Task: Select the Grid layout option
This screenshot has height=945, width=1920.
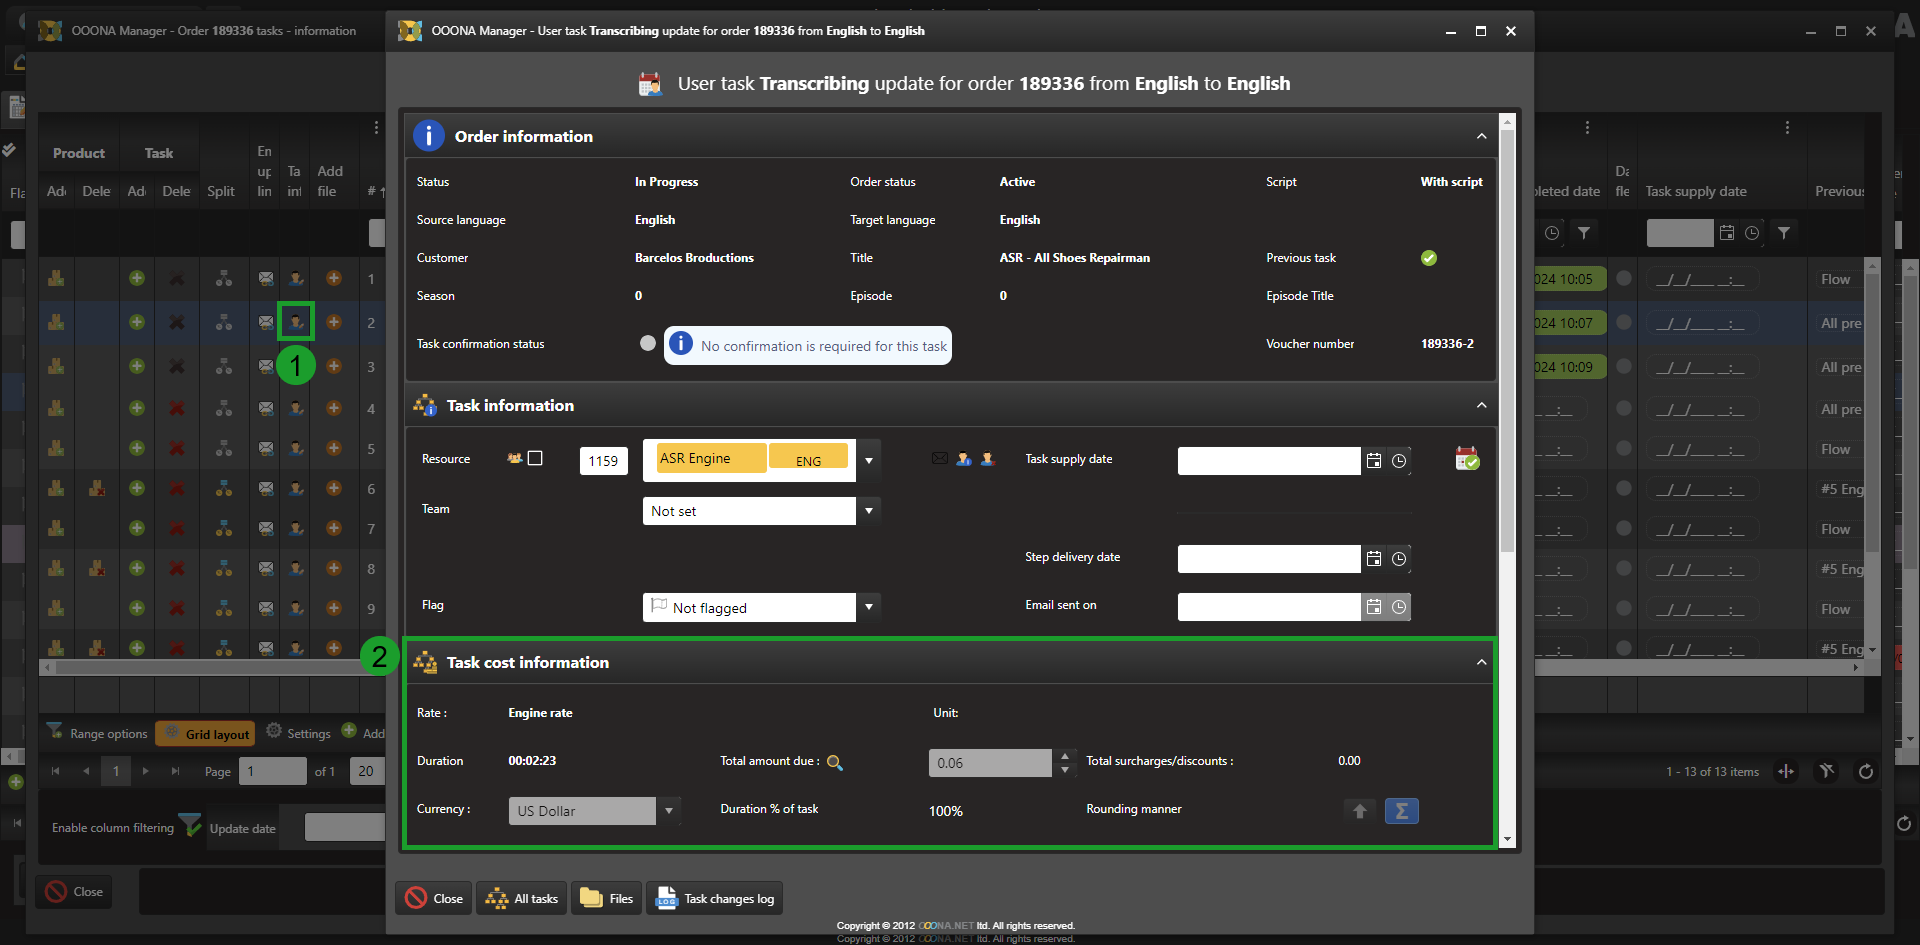Action: click(206, 734)
